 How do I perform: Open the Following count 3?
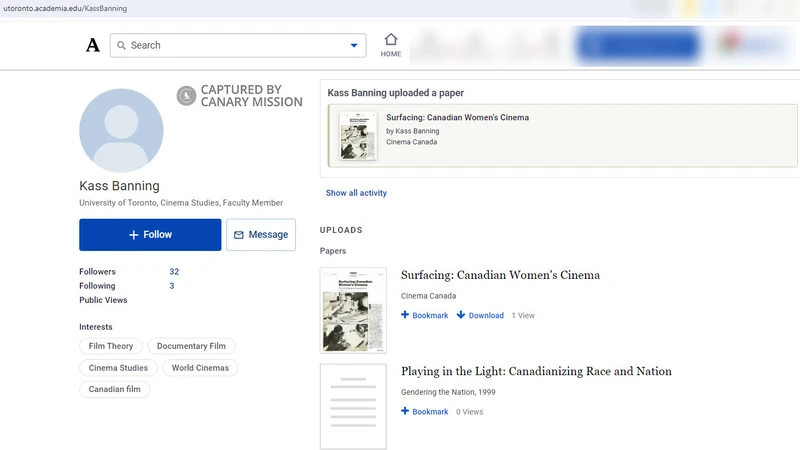[x=172, y=286]
